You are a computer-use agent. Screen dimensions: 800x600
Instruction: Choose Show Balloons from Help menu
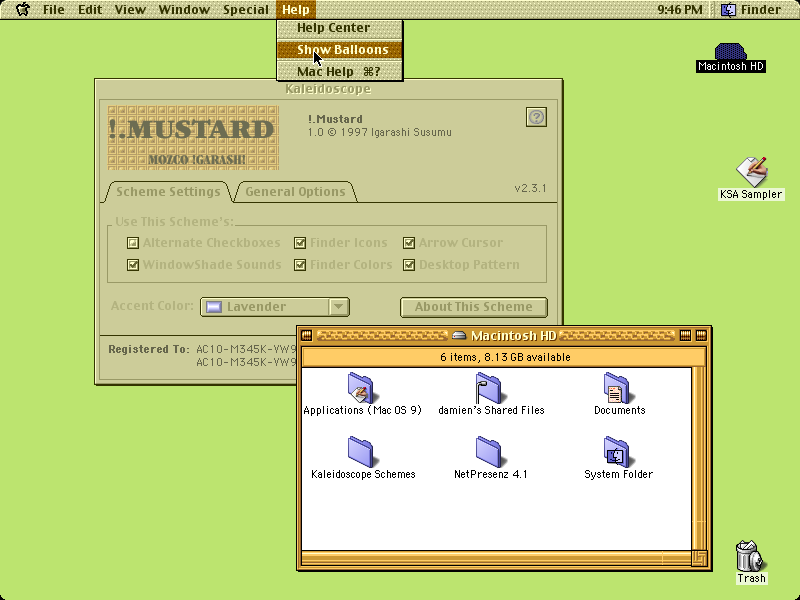tap(340, 50)
